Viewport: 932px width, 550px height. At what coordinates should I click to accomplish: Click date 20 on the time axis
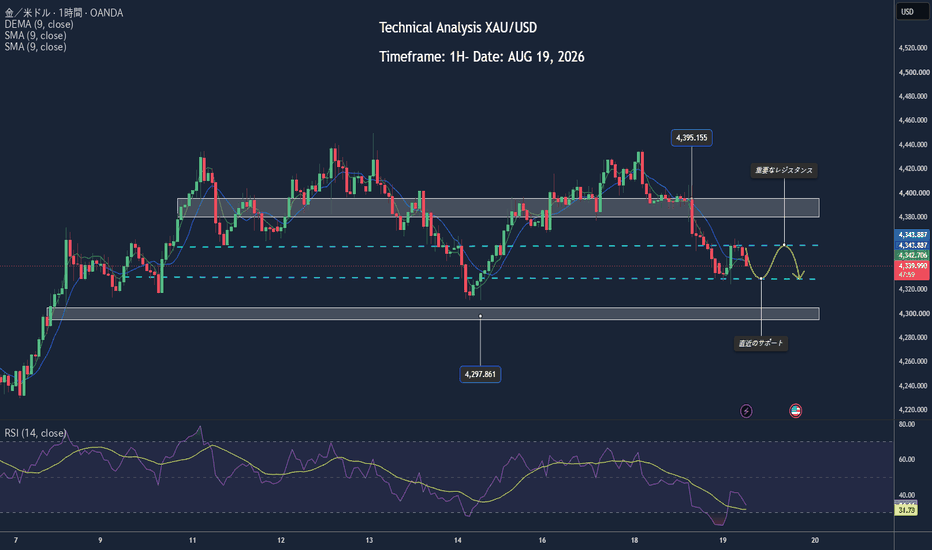click(815, 540)
